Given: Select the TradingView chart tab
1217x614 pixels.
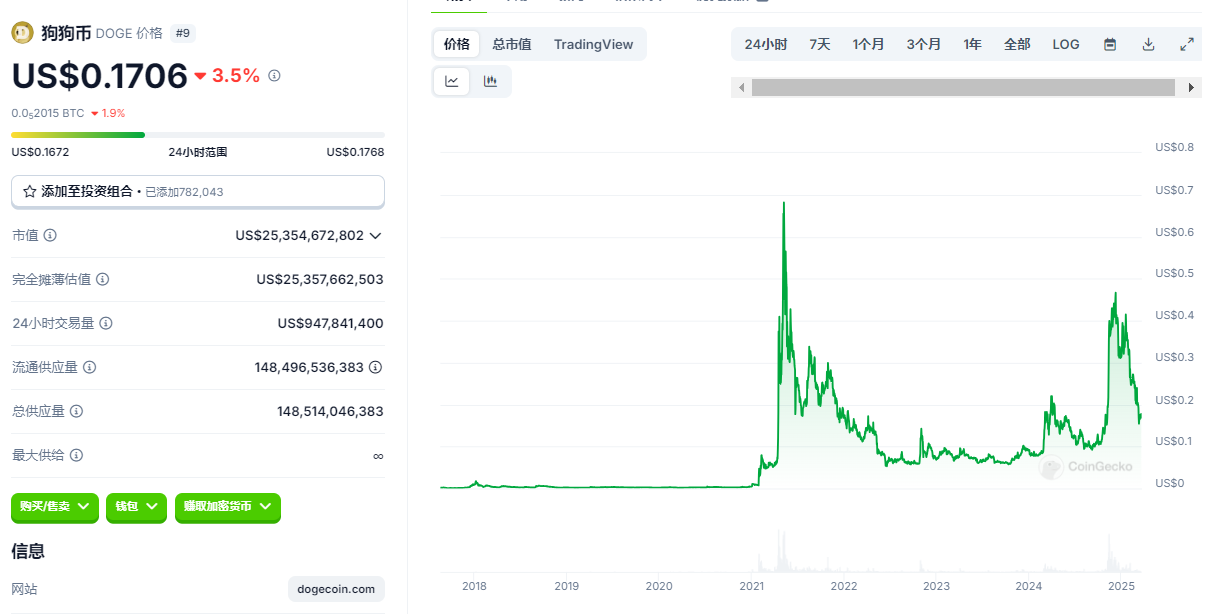Looking at the screenshot, I should (594, 44).
